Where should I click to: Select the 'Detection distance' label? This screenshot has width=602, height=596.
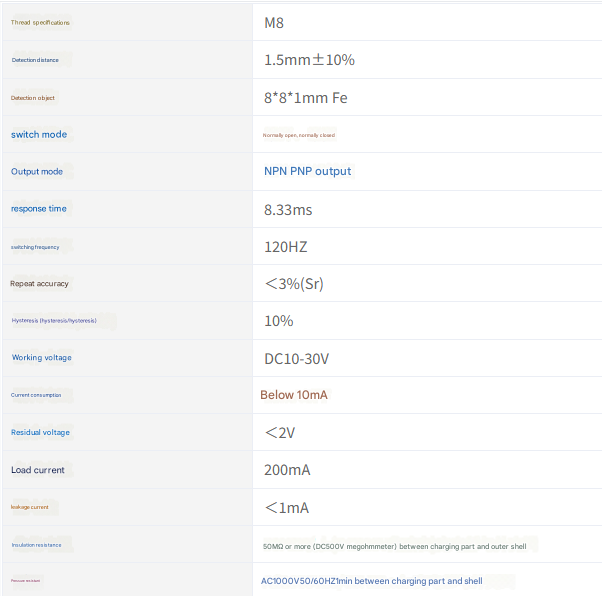click(x=35, y=60)
